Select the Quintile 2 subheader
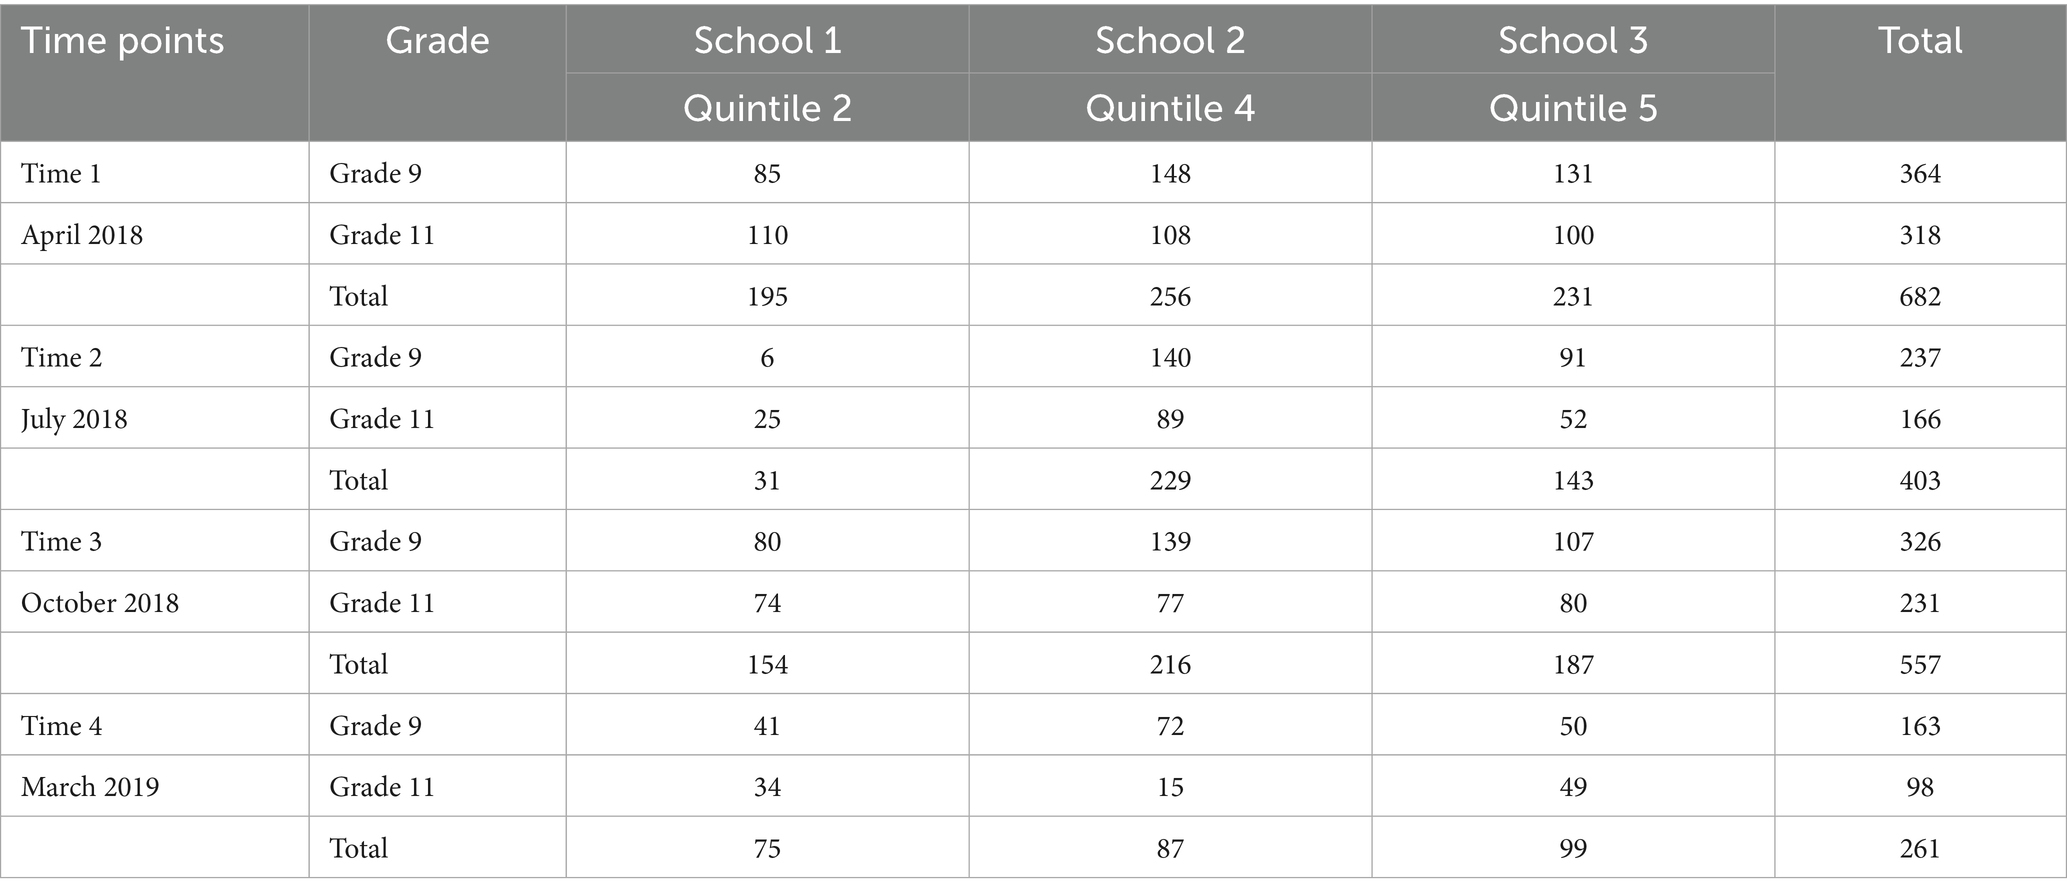Screen dimensions: 2067x896 click(767, 108)
